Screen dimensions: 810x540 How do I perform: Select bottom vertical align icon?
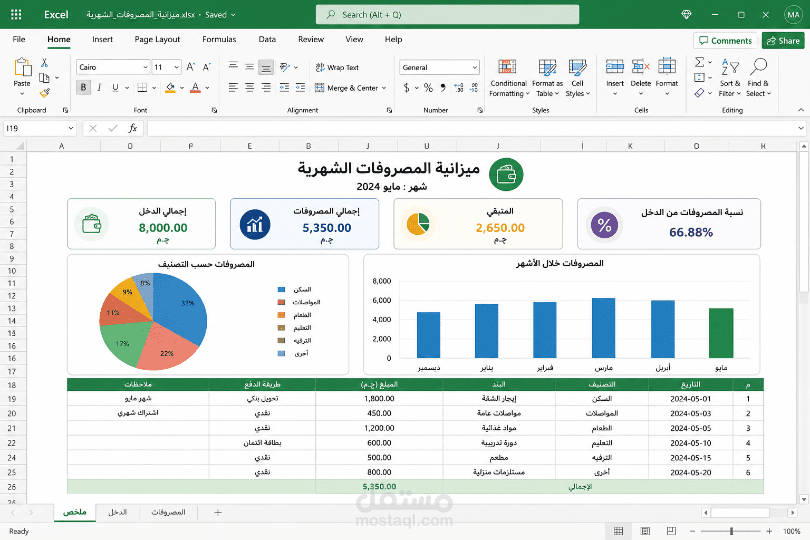(x=266, y=67)
